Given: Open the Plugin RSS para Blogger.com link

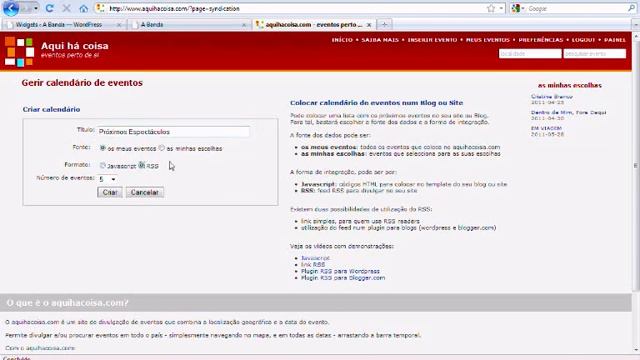Looking at the screenshot, I should pos(343,278).
